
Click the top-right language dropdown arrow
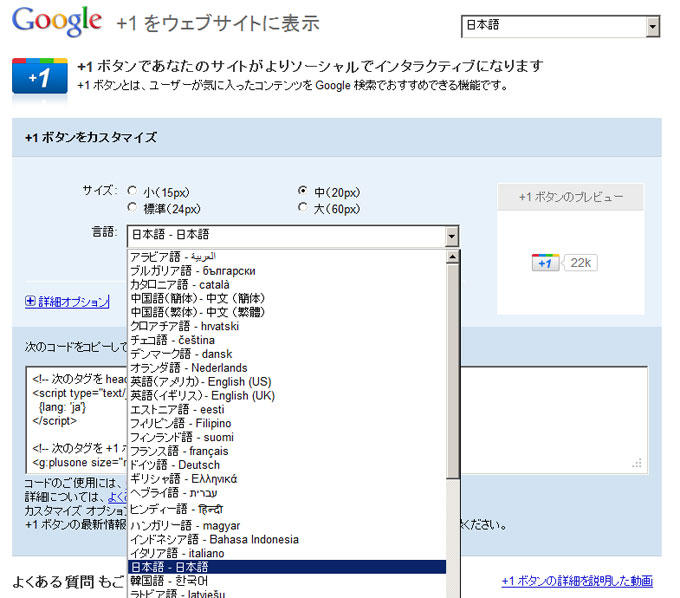point(652,27)
